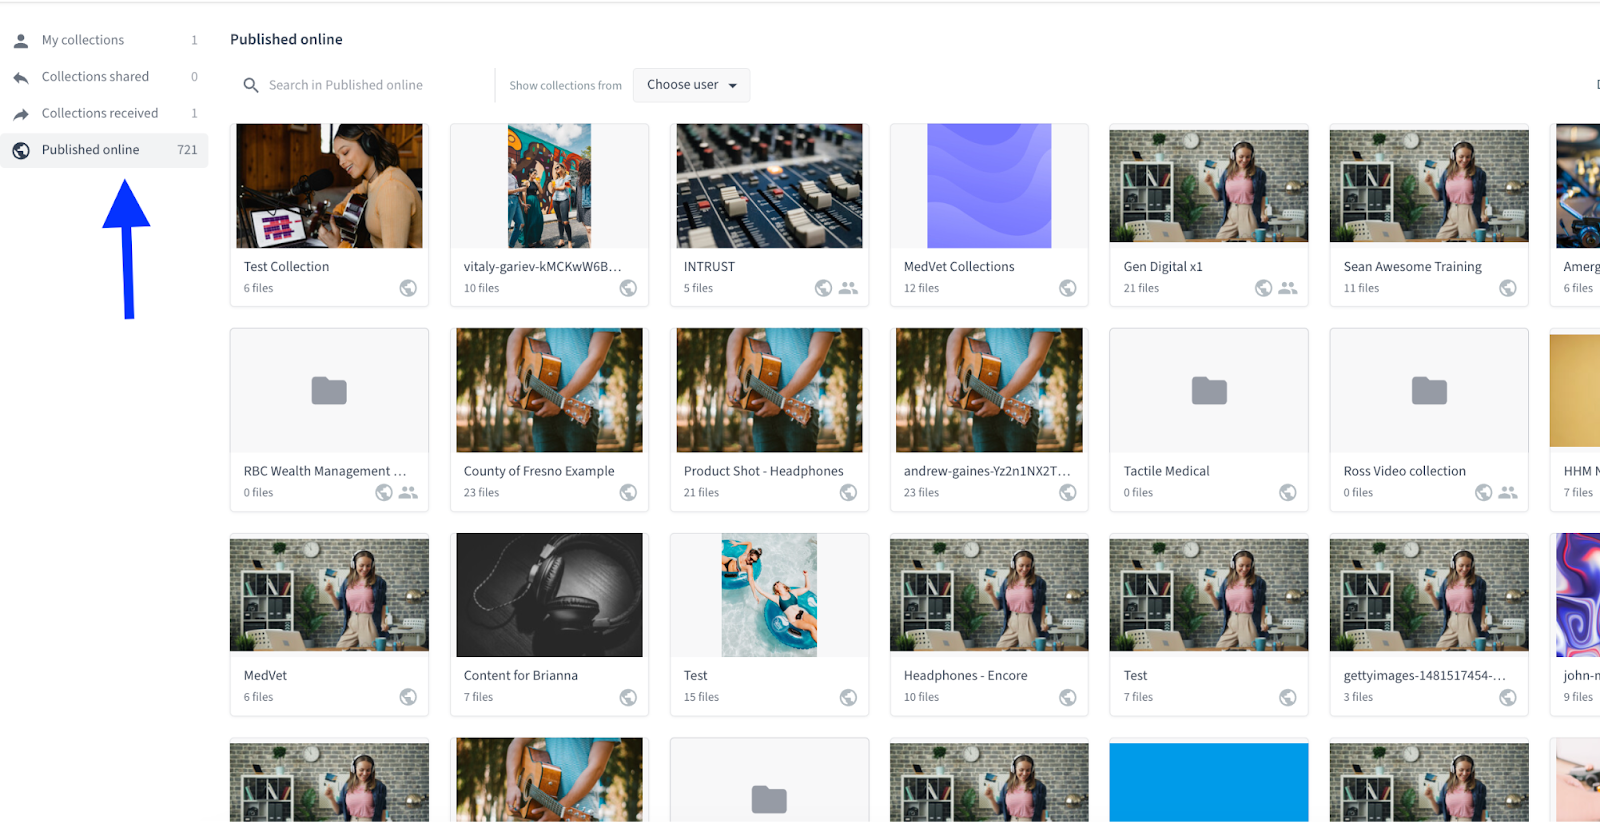Click globe icon on Test Collection card

point(408,288)
